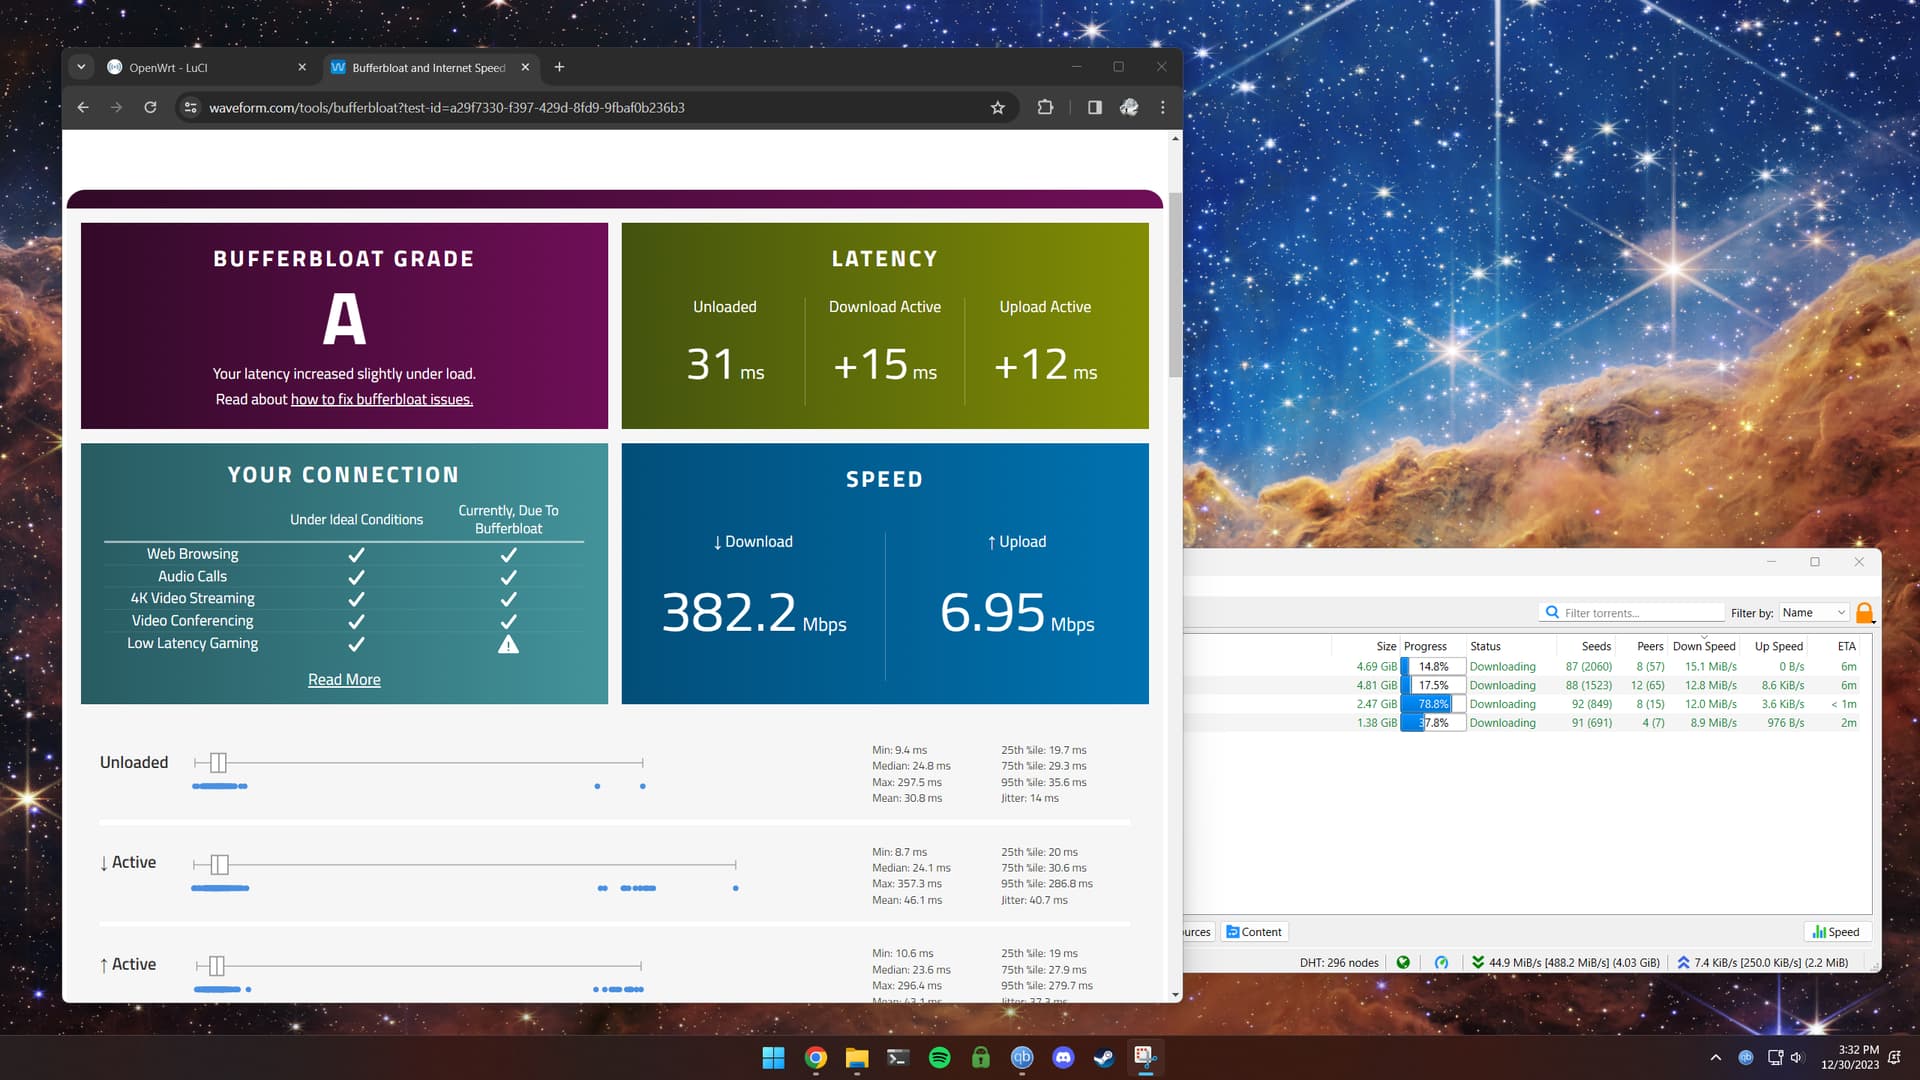Image resolution: width=1920 pixels, height=1080 pixels.
Task: Sort torrents by Status column header
Action: [x=1485, y=646]
